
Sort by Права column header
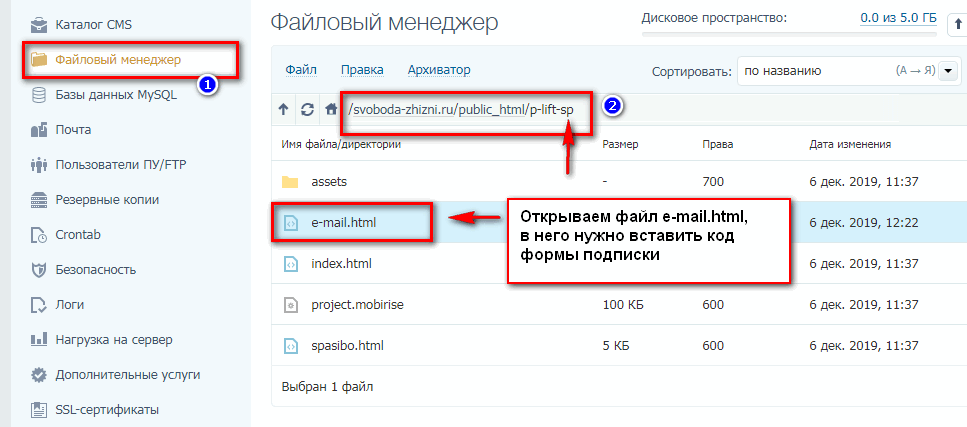pyautogui.click(x=717, y=144)
